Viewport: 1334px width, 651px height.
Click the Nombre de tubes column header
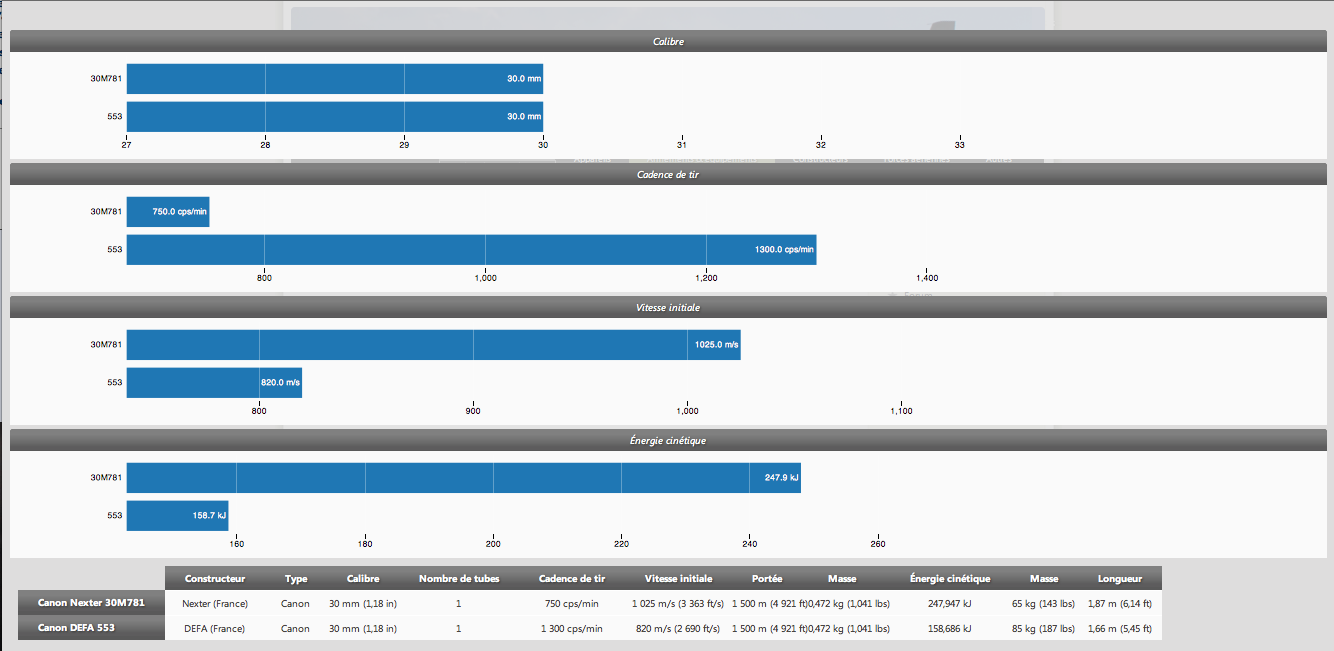pyautogui.click(x=458, y=578)
